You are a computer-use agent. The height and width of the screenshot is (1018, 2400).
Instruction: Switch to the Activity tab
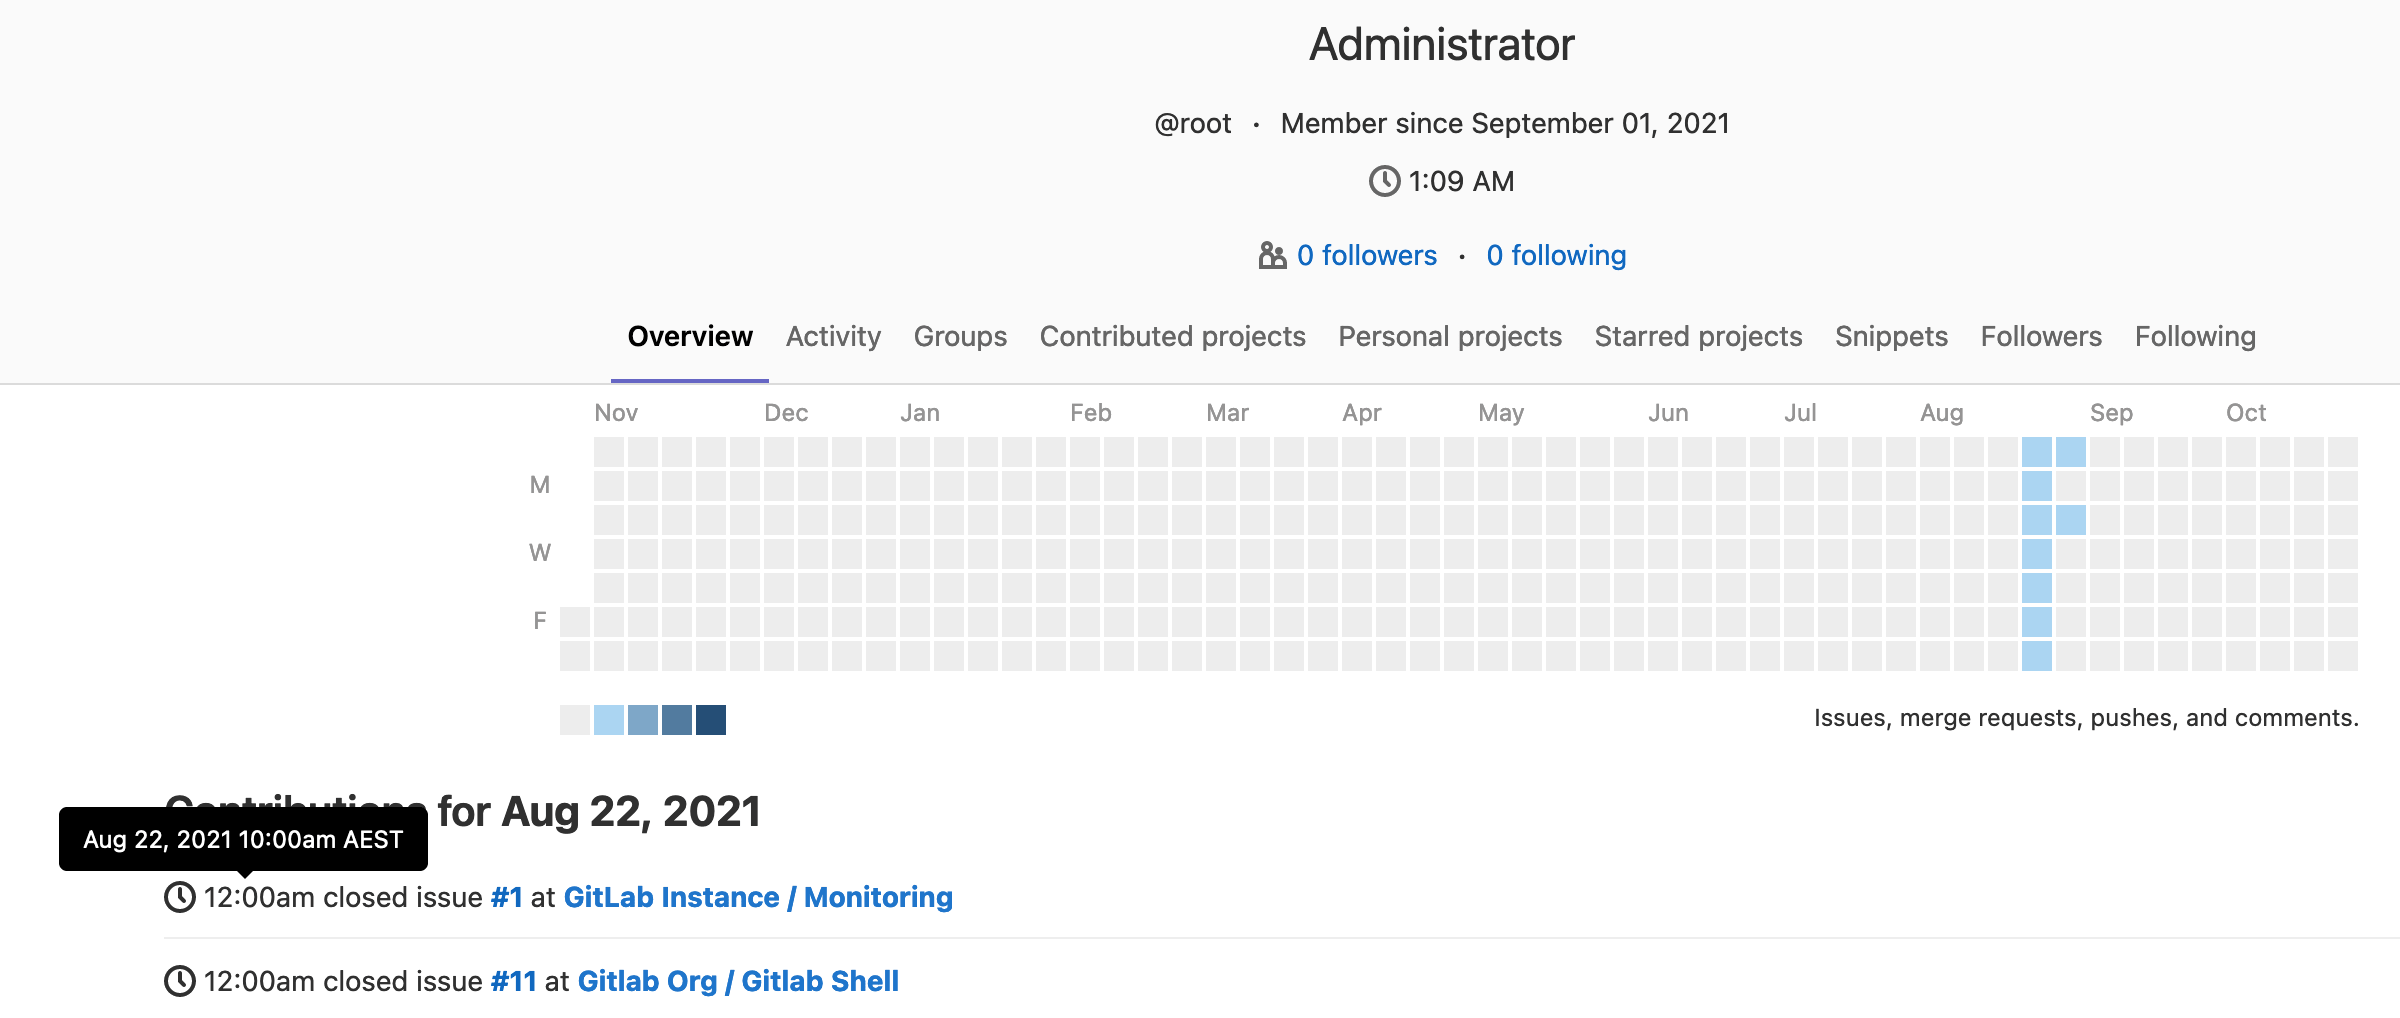pos(833,336)
